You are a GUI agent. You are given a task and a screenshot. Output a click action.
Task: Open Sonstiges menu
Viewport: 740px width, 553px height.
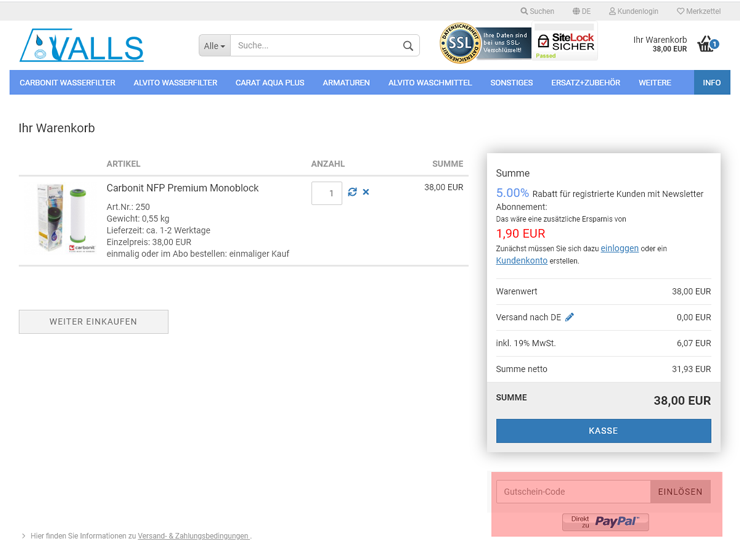click(512, 83)
